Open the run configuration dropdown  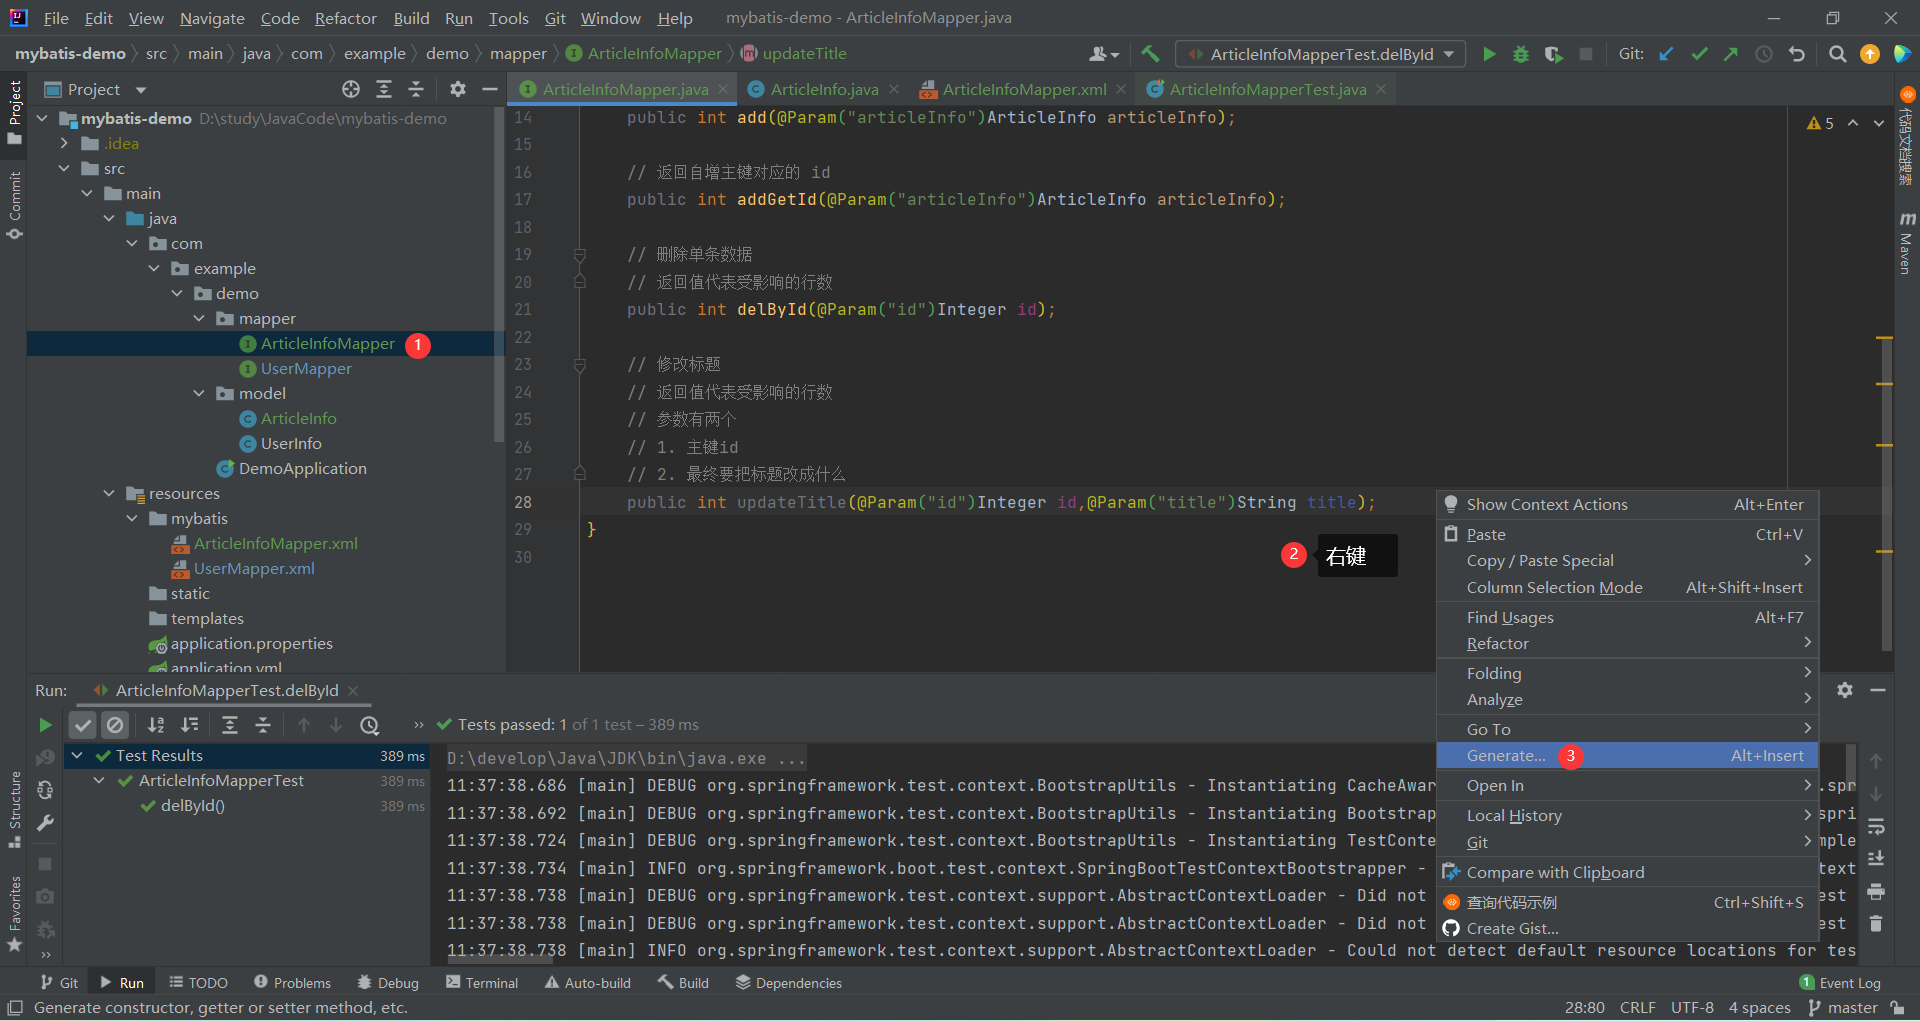[x=1321, y=54]
